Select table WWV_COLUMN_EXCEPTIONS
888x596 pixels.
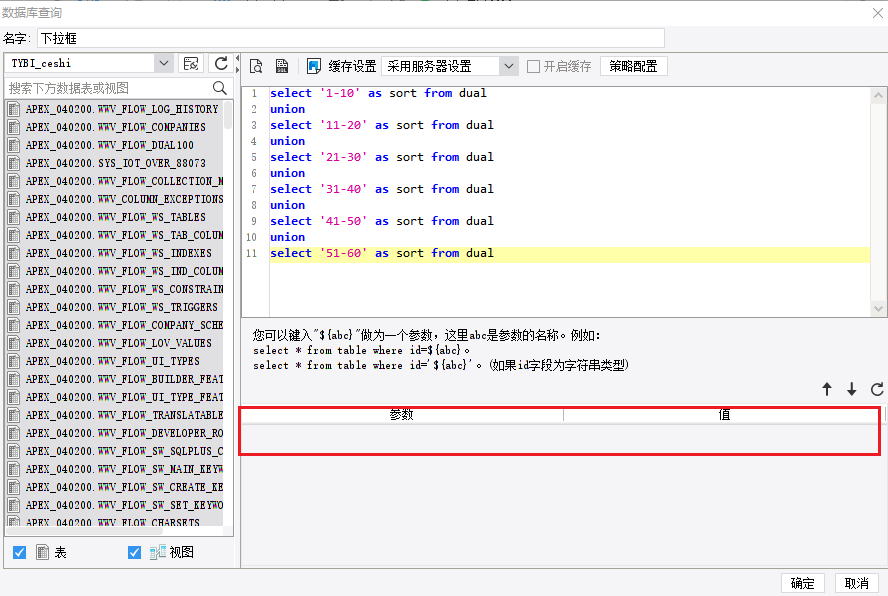point(124,199)
